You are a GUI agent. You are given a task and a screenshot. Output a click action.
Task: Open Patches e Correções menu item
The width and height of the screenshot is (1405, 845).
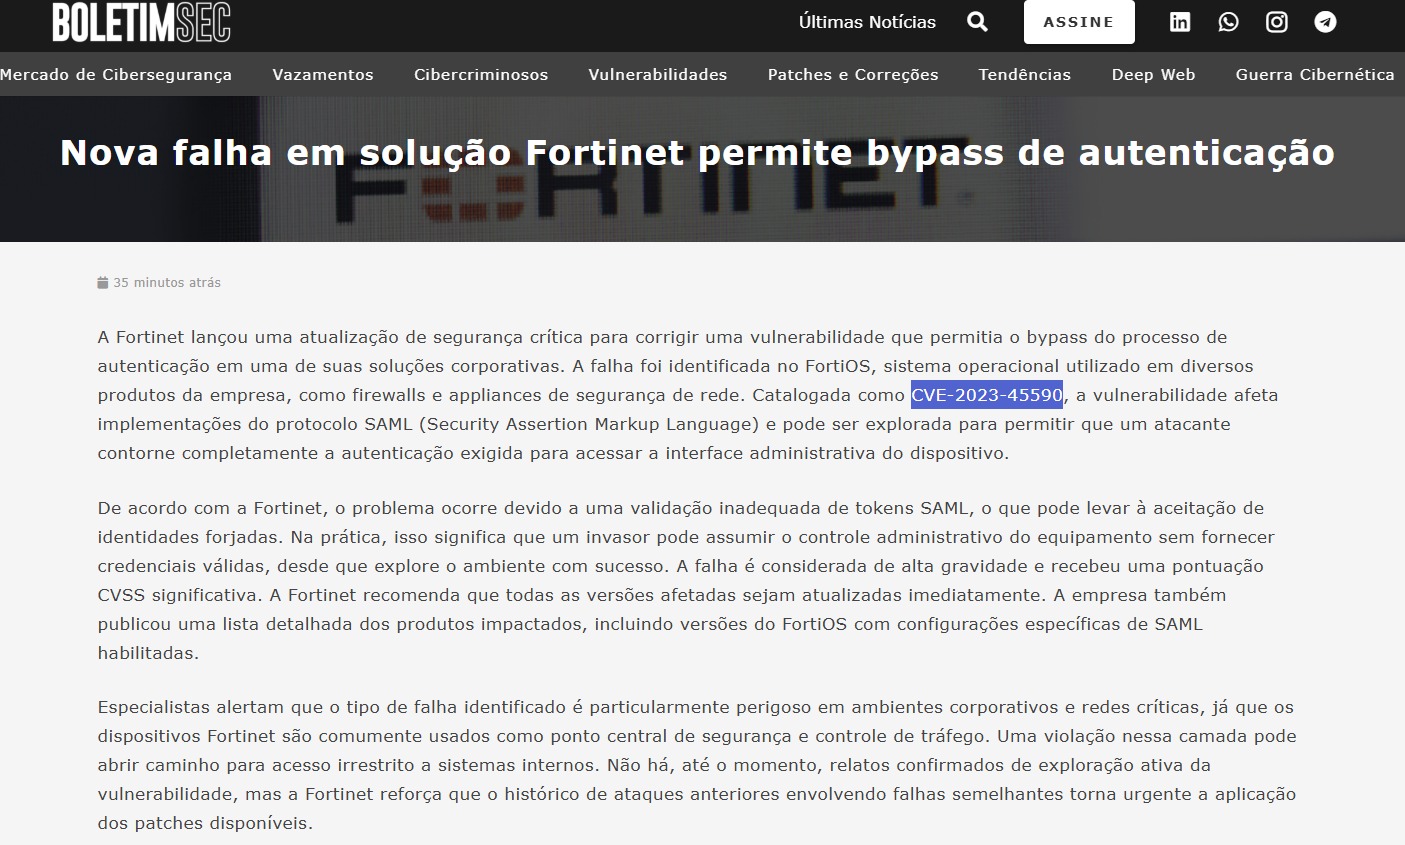point(853,75)
